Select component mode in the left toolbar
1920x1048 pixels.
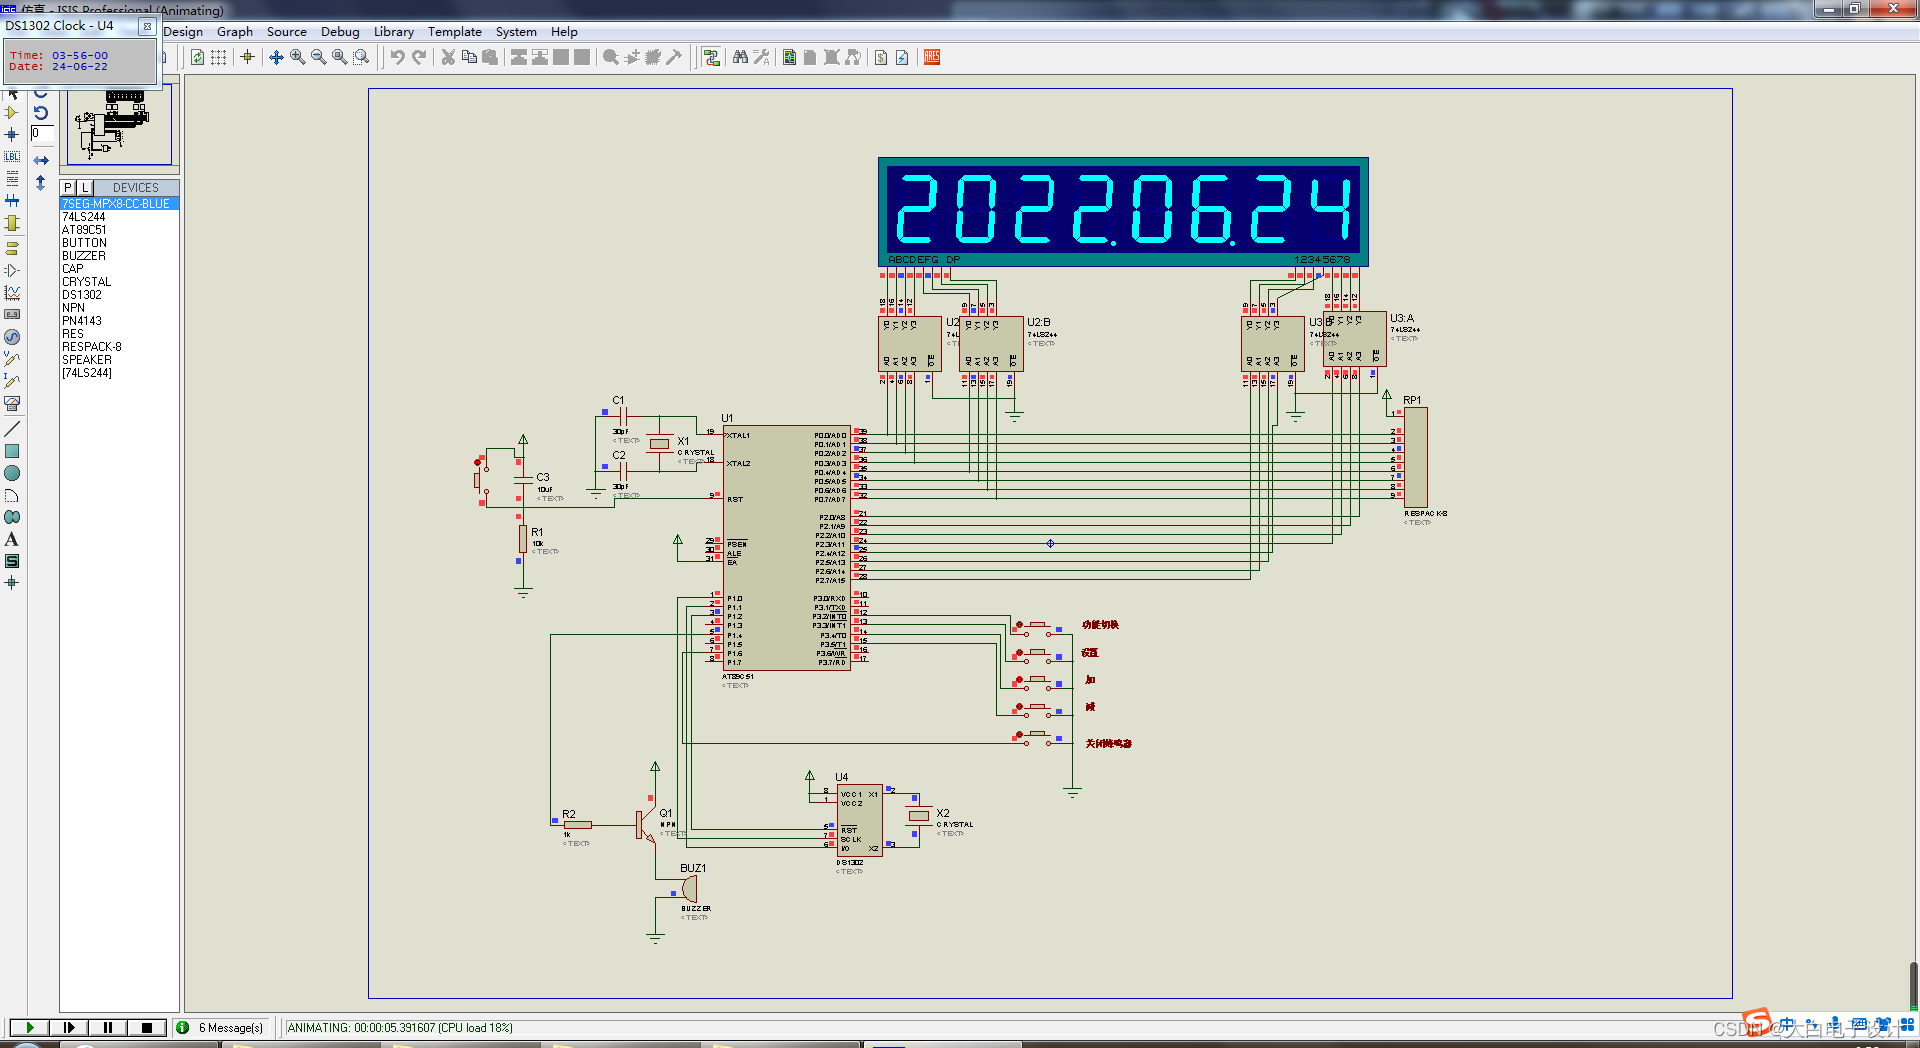[12, 113]
